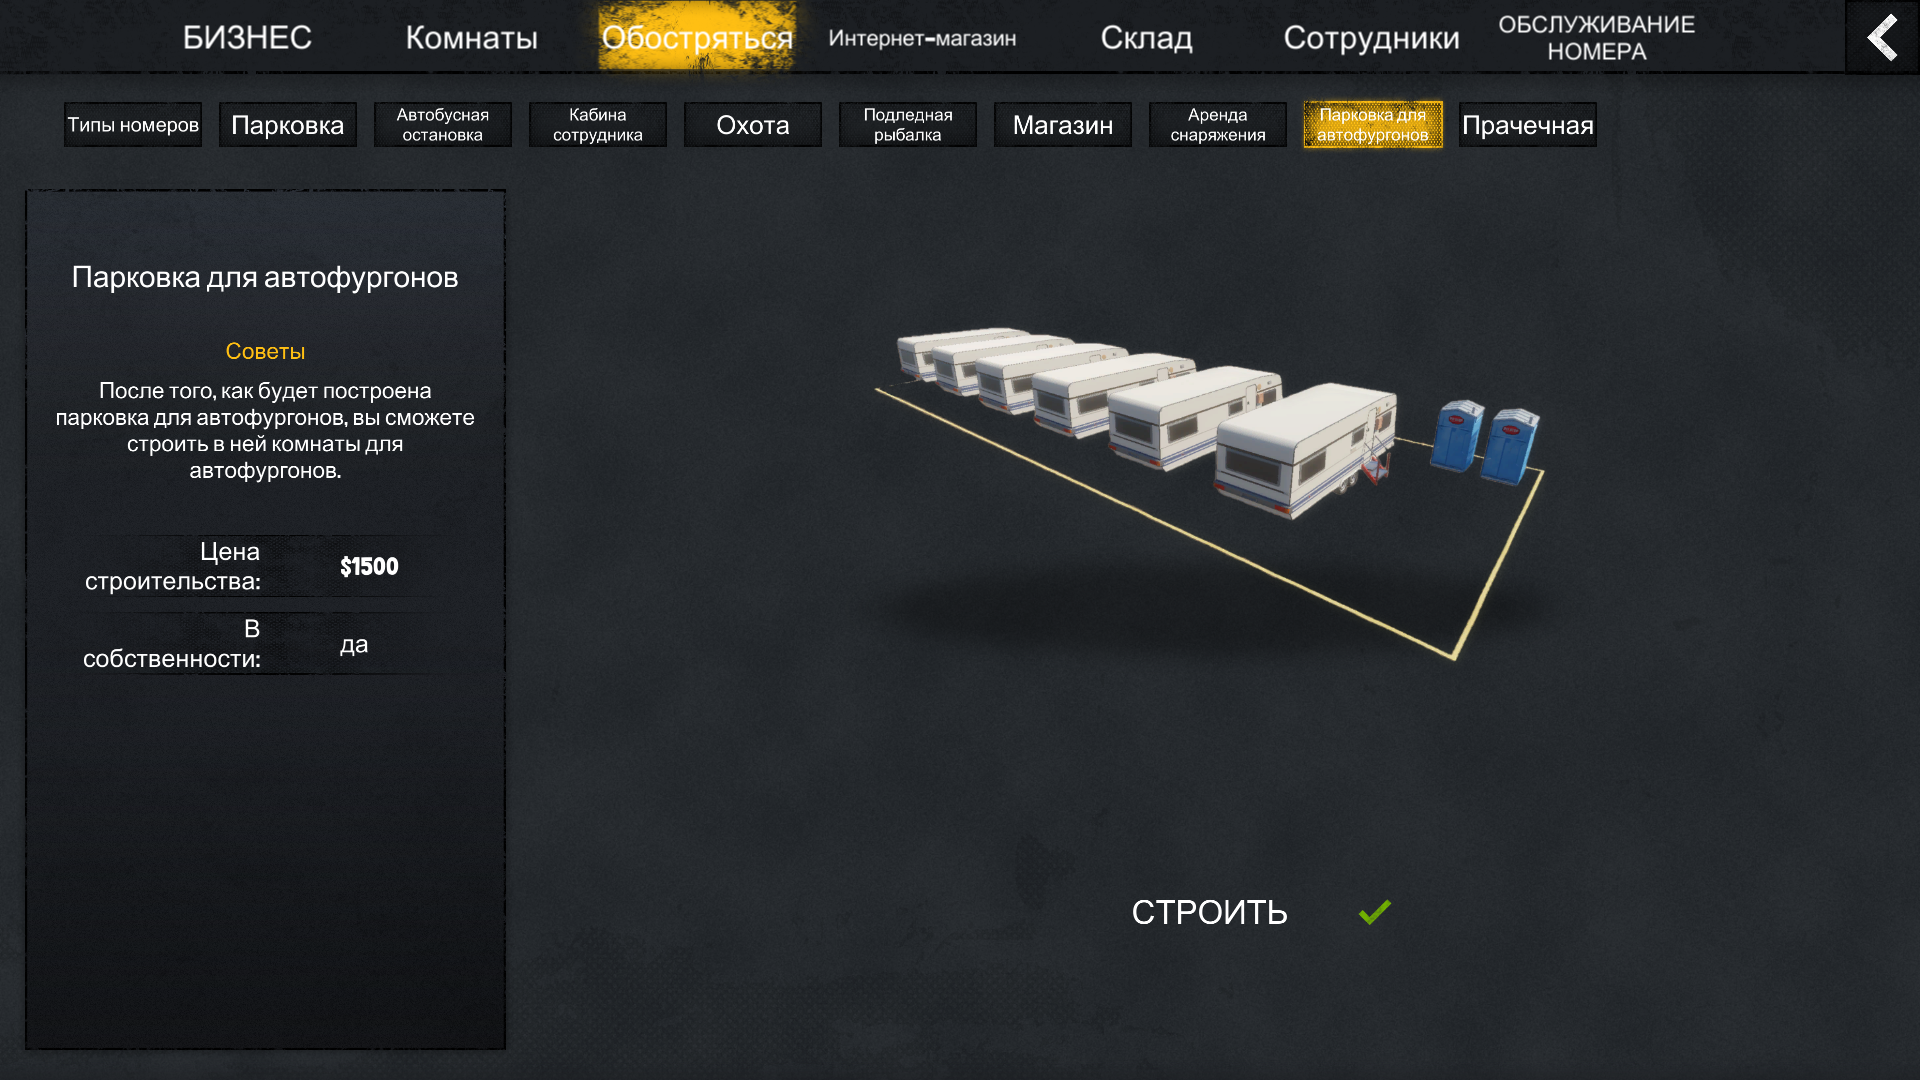Choose Кабина сотрудника category
This screenshot has height=1080, width=1920.
click(598, 125)
